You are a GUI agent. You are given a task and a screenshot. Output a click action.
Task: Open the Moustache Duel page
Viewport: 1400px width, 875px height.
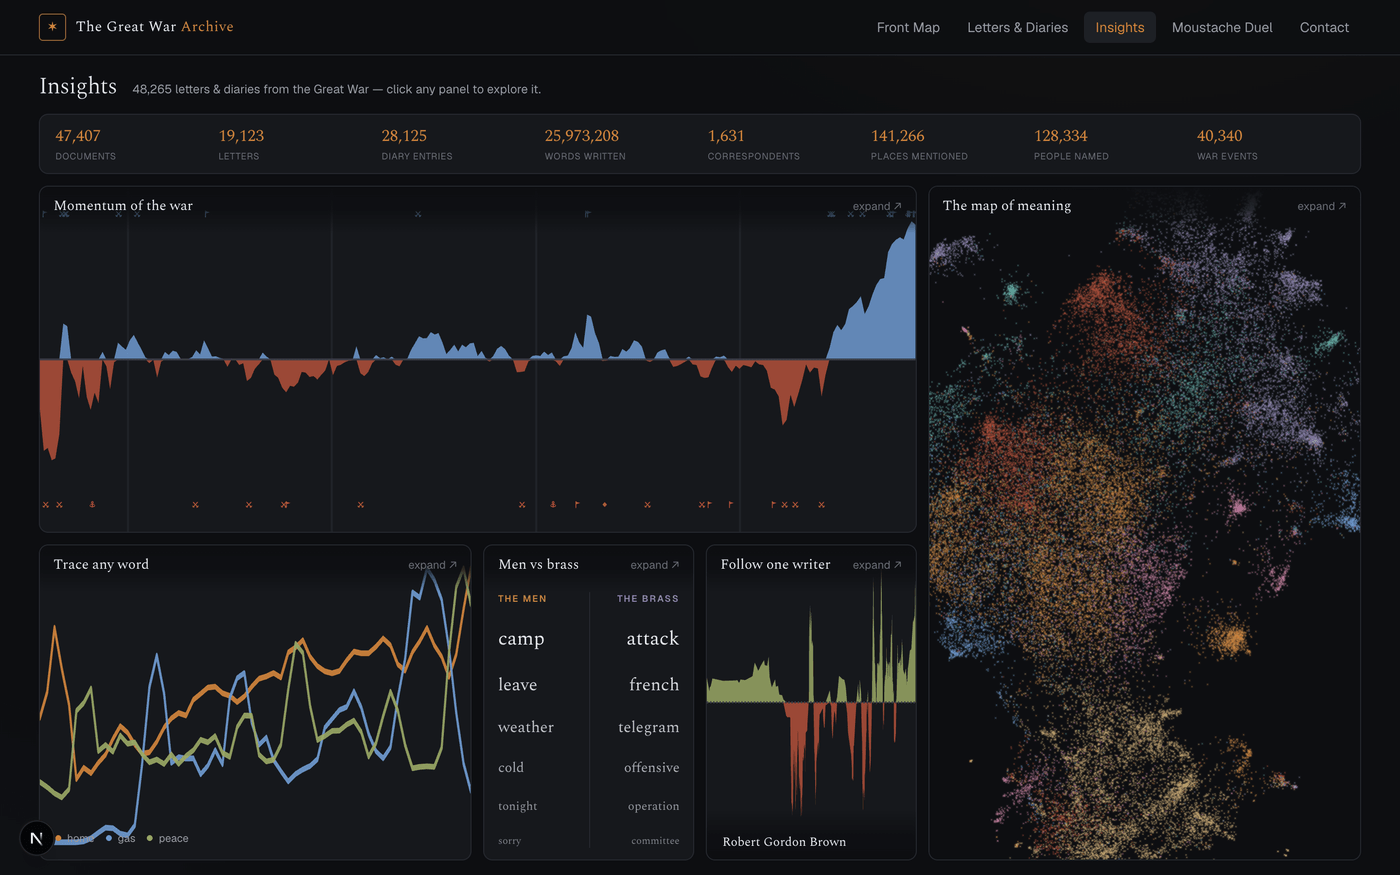pyautogui.click(x=1222, y=27)
